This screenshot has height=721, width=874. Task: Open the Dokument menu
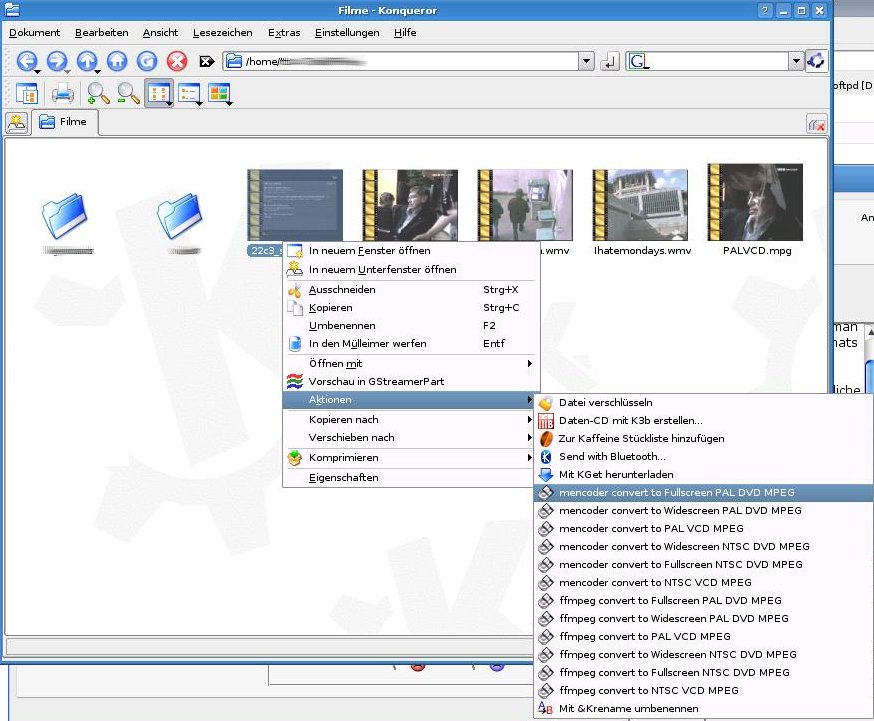tap(35, 33)
